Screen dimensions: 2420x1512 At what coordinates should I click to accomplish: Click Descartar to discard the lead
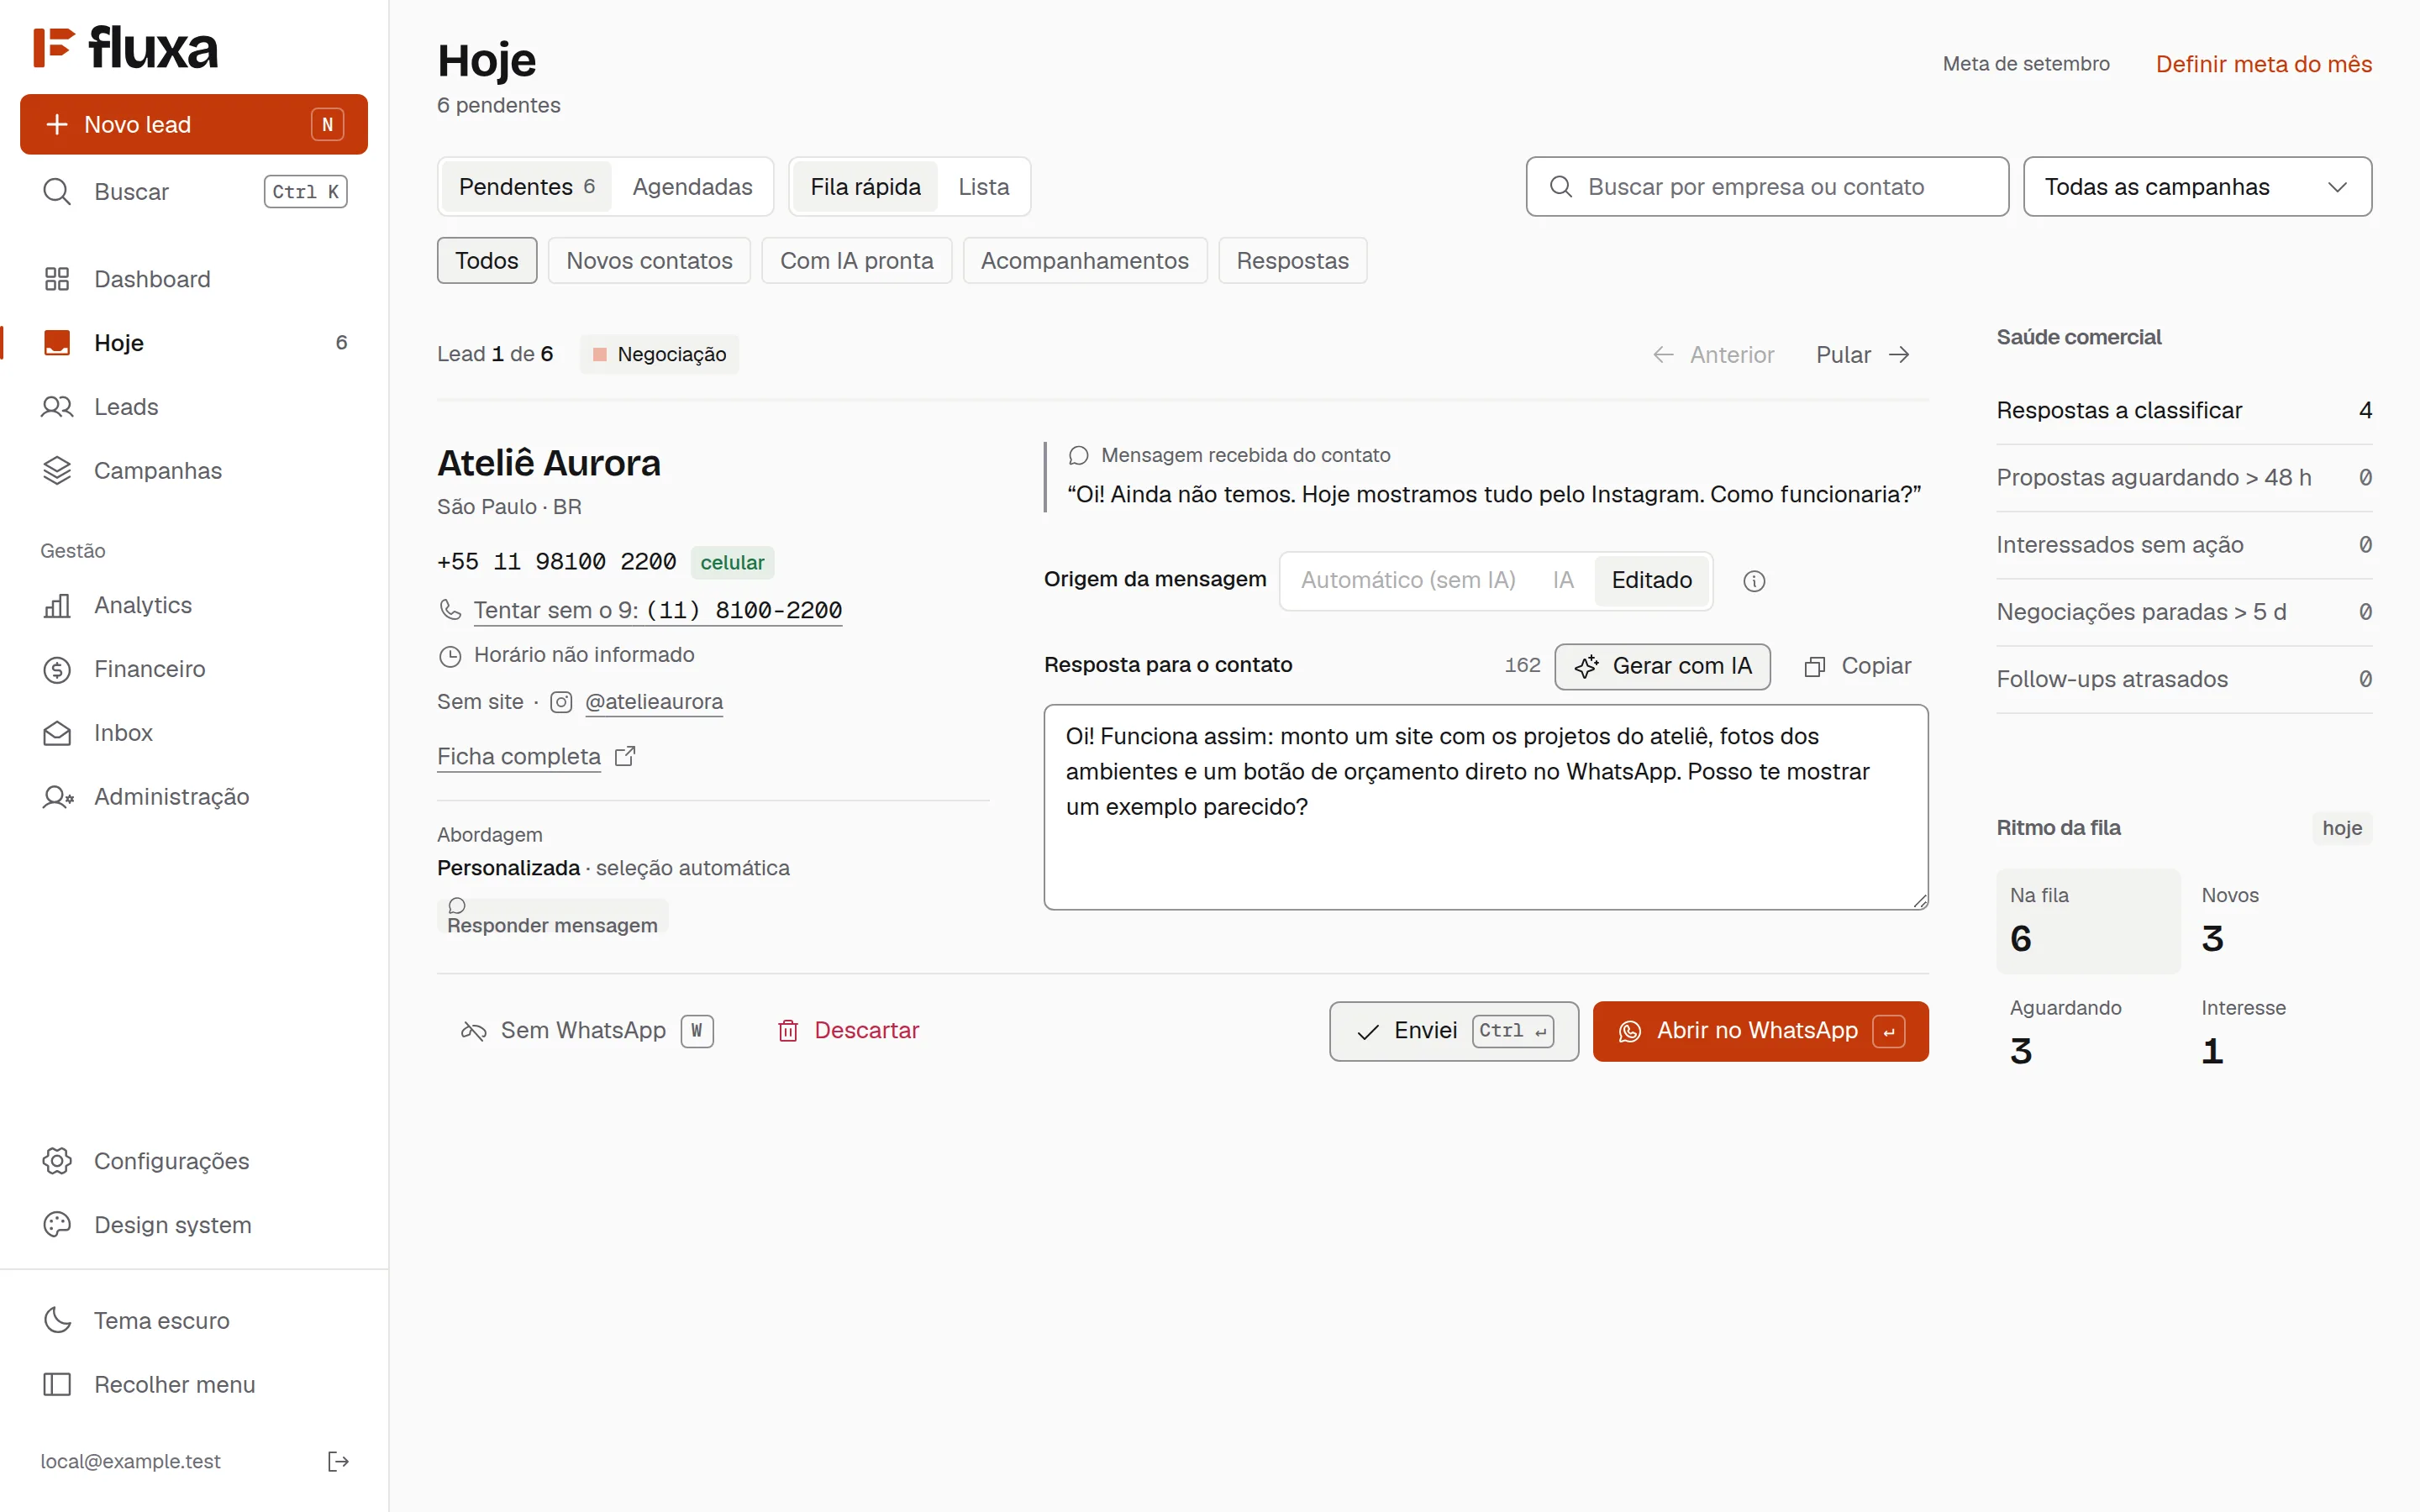click(x=848, y=1030)
